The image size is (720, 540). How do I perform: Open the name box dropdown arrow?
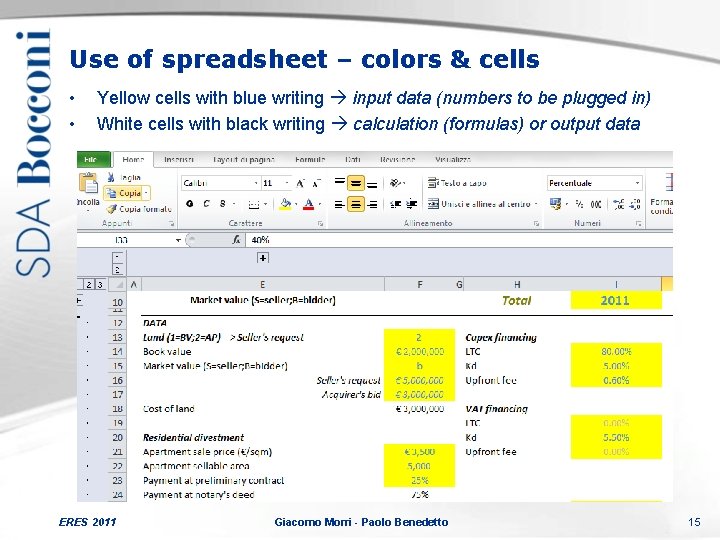178,240
